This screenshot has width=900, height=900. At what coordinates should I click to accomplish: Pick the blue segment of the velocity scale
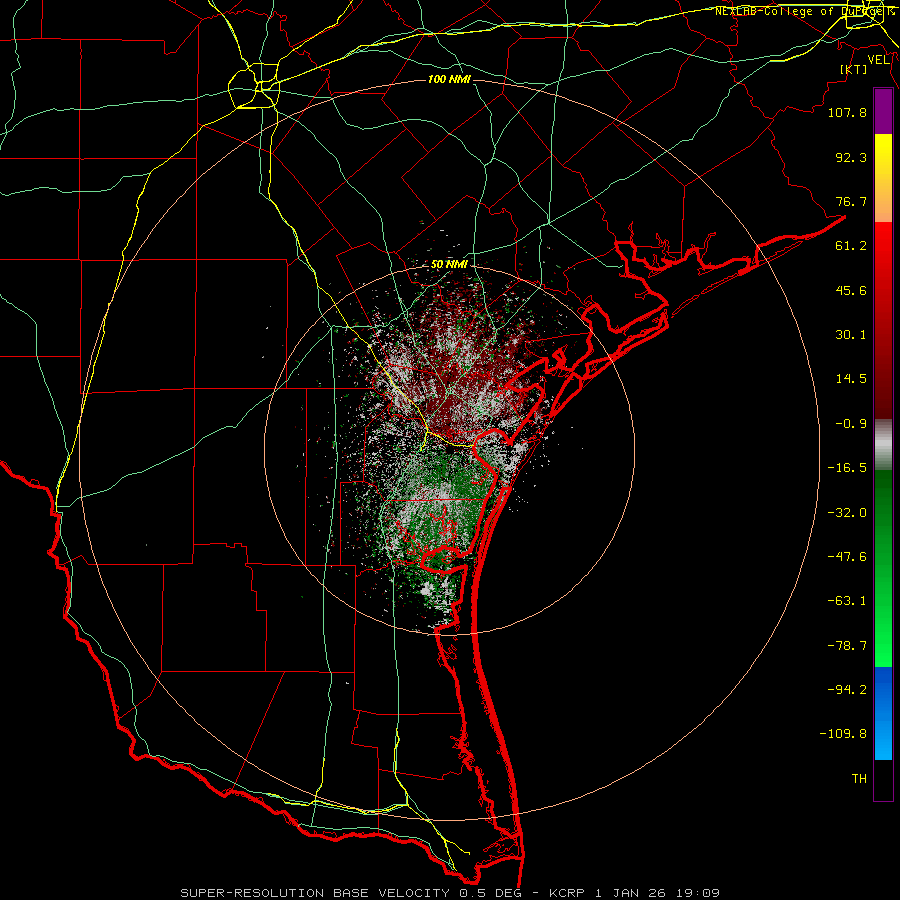(x=883, y=713)
